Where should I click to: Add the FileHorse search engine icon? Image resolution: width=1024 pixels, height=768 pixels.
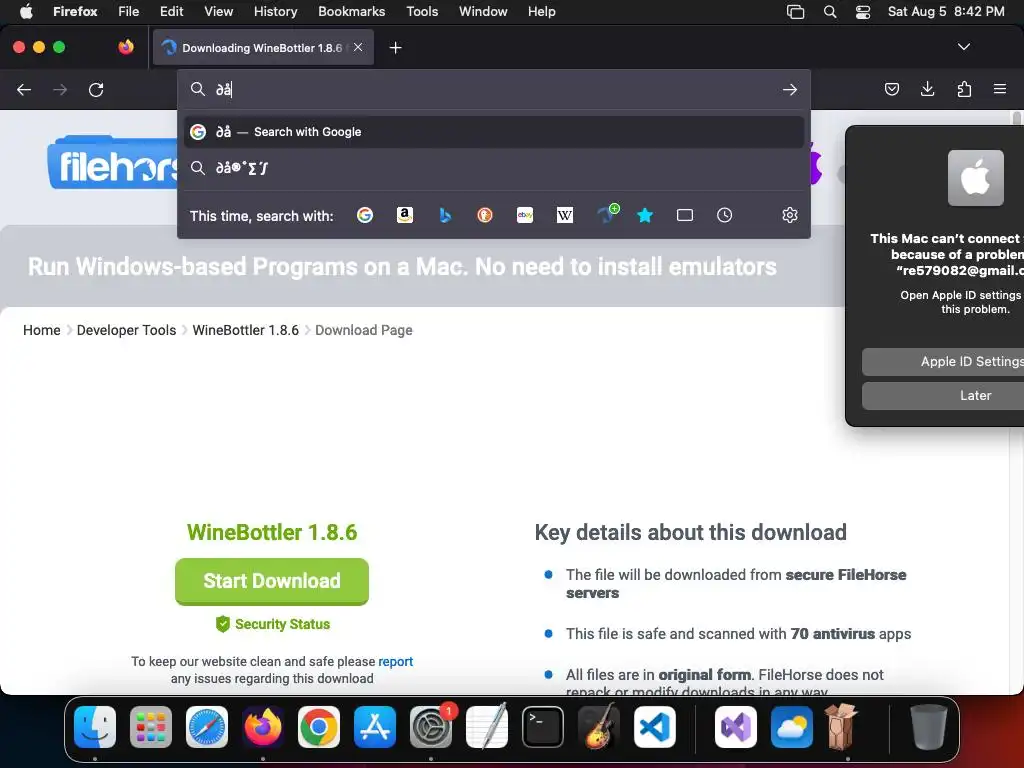point(607,214)
